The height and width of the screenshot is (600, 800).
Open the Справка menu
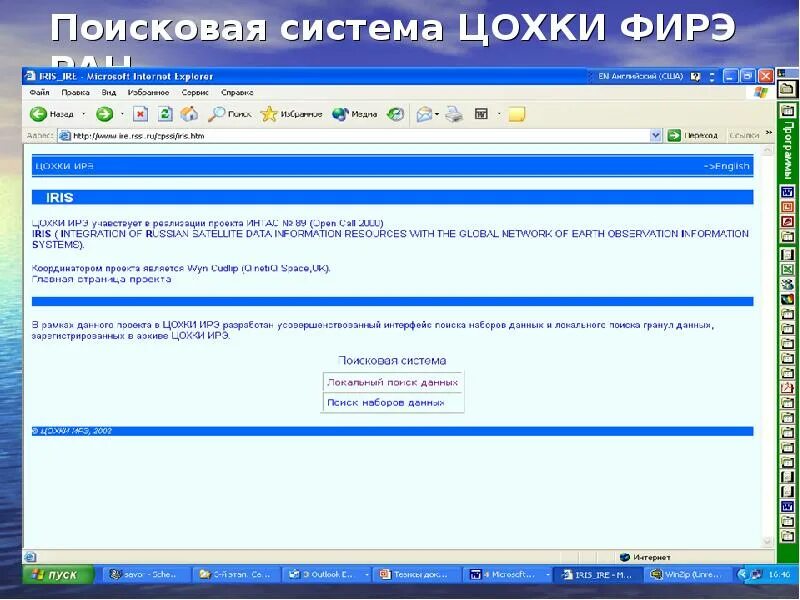pyautogui.click(x=237, y=92)
